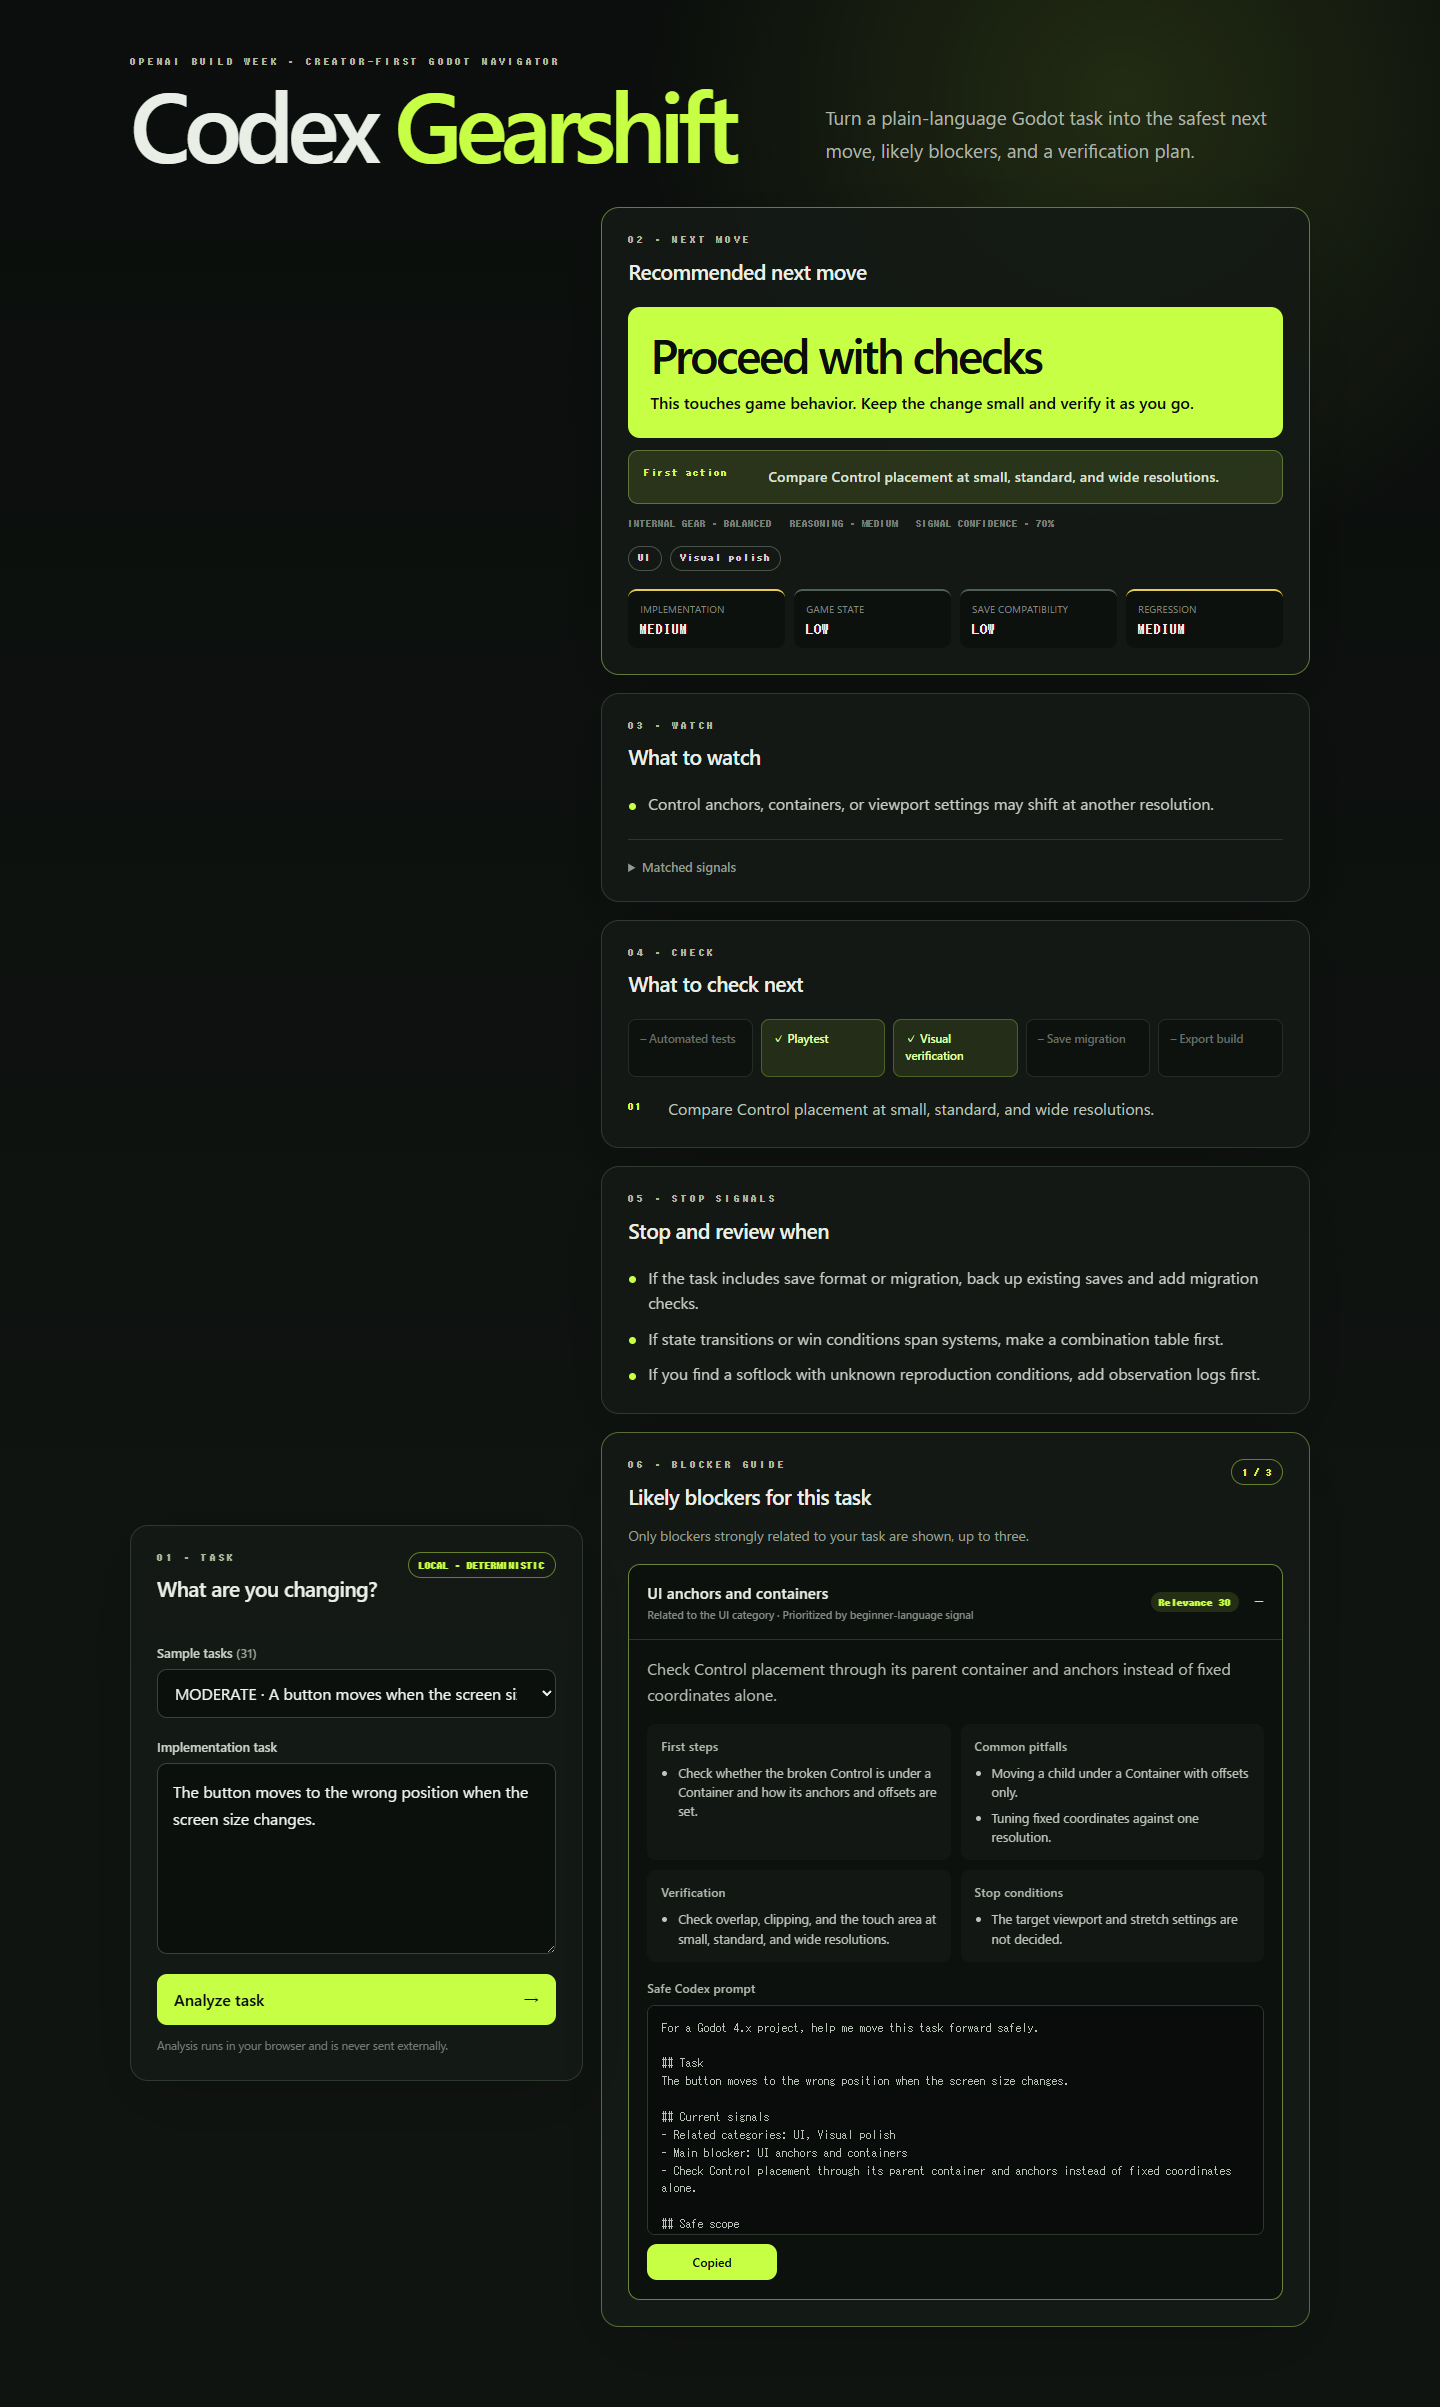The width and height of the screenshot is (1440, 2407).
Task: Click the Stop conditions panel
Action: tap(1112, 1916)
